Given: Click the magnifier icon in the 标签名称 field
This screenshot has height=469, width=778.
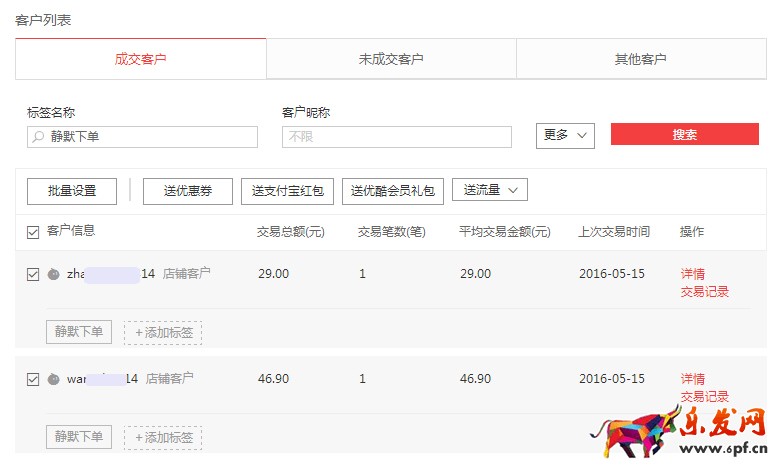Looking at the screenshot, I should (38, 137).
